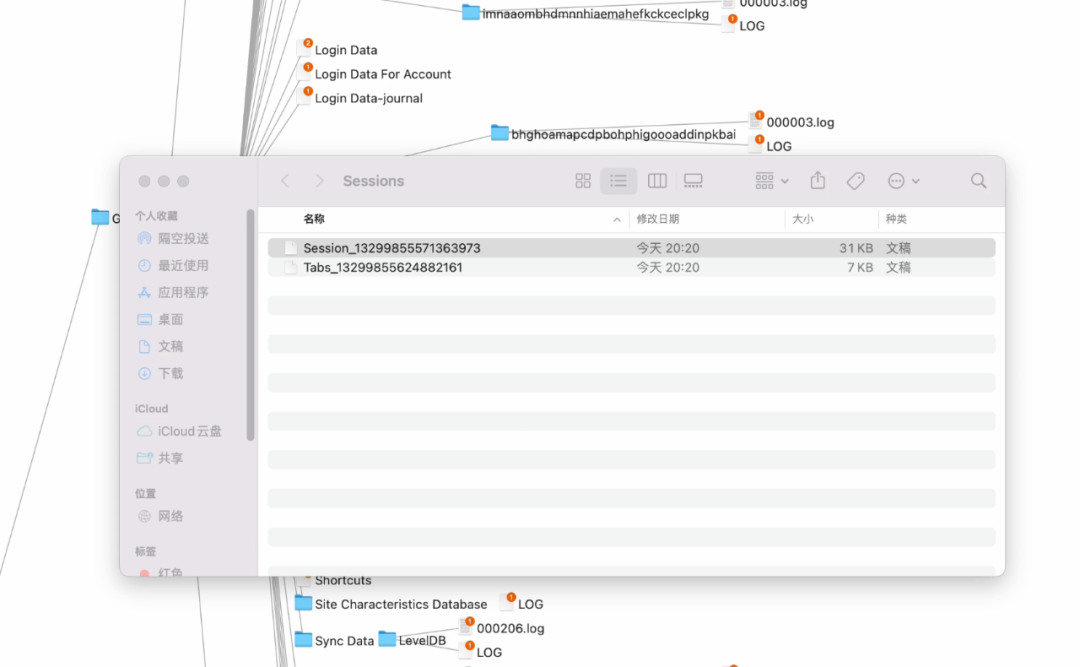Viewport: 1080px width, 667px height.
Task: Open the group-by dropdown
Action: 772,181
